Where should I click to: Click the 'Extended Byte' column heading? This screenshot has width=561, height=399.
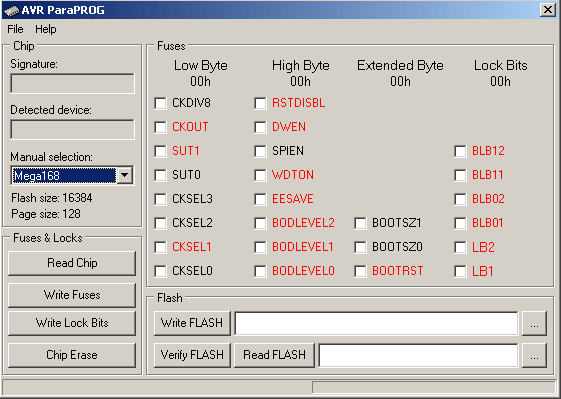[400, 65]
